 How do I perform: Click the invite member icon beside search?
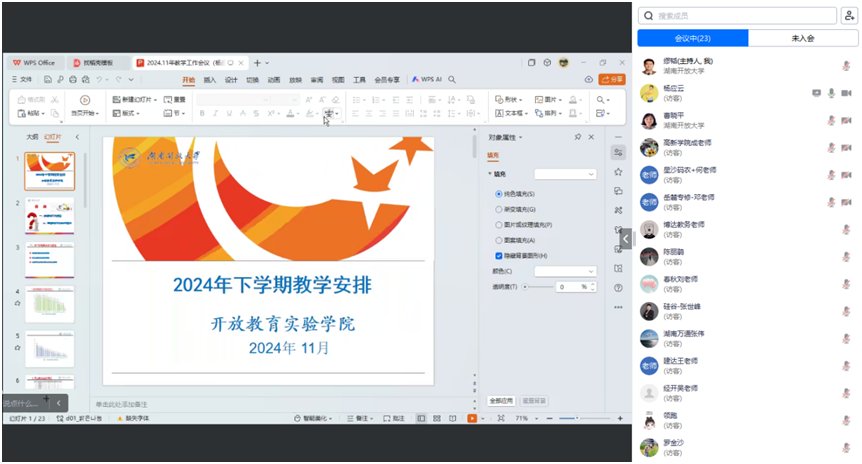point(849,16)
